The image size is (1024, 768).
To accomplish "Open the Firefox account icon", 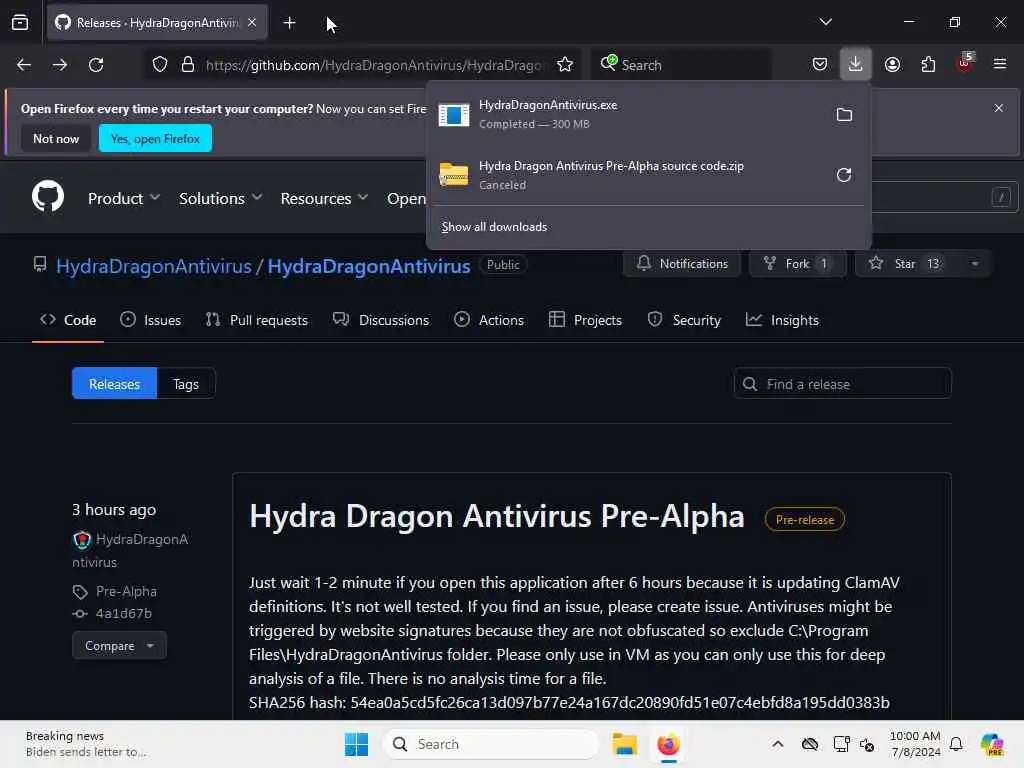I will pos(892,64).
